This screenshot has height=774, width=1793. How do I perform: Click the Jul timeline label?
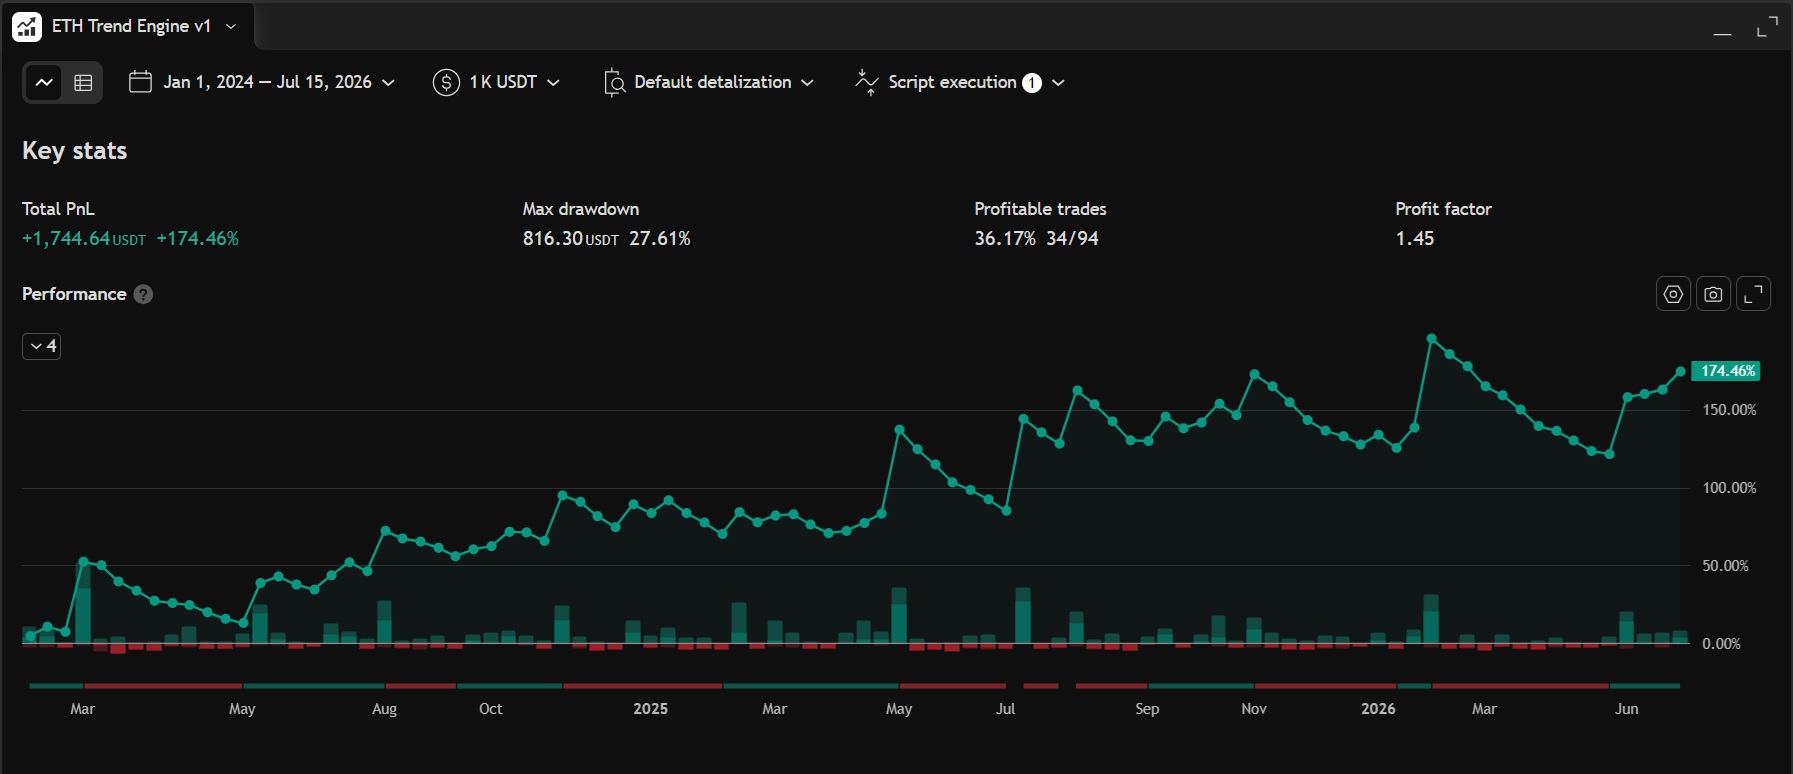pos(1005,709)
